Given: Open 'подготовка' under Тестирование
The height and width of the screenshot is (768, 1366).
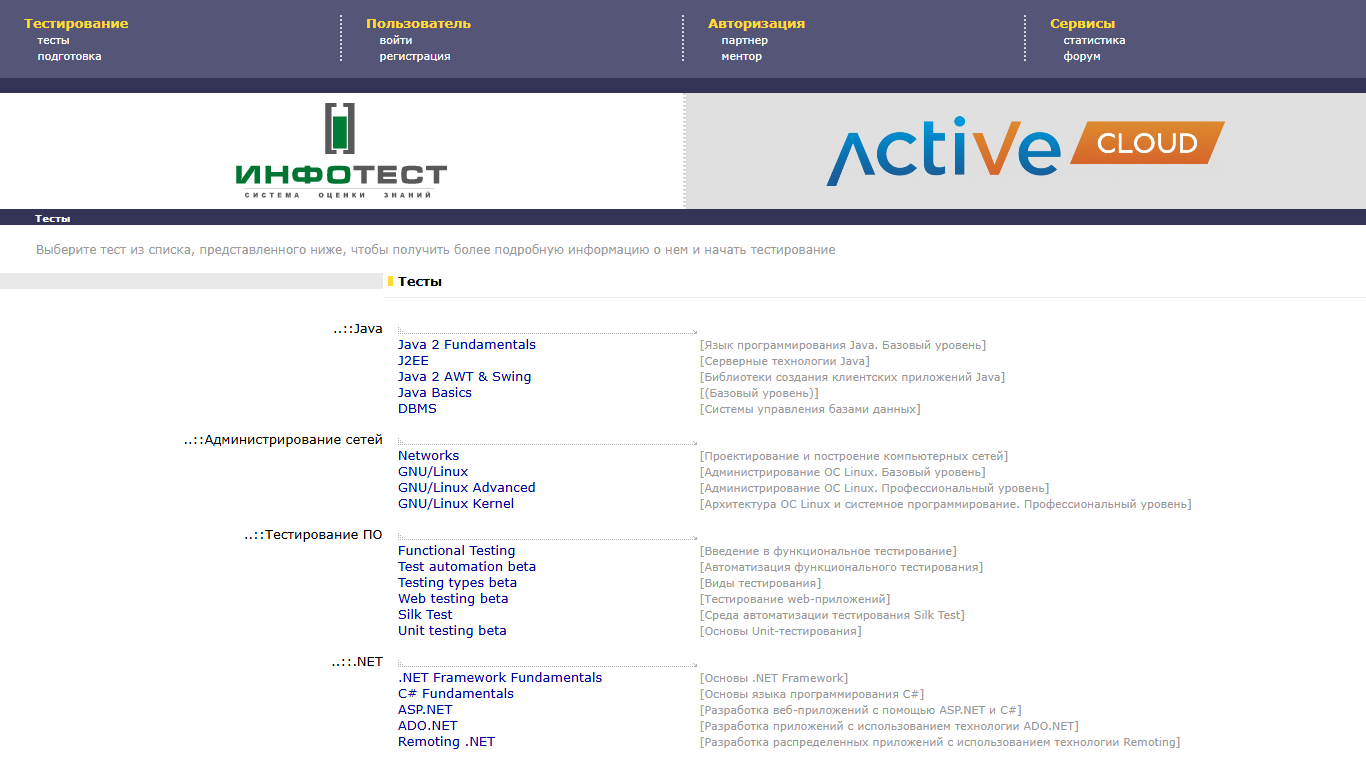Looking at the screenshot, I should point(69,57).
